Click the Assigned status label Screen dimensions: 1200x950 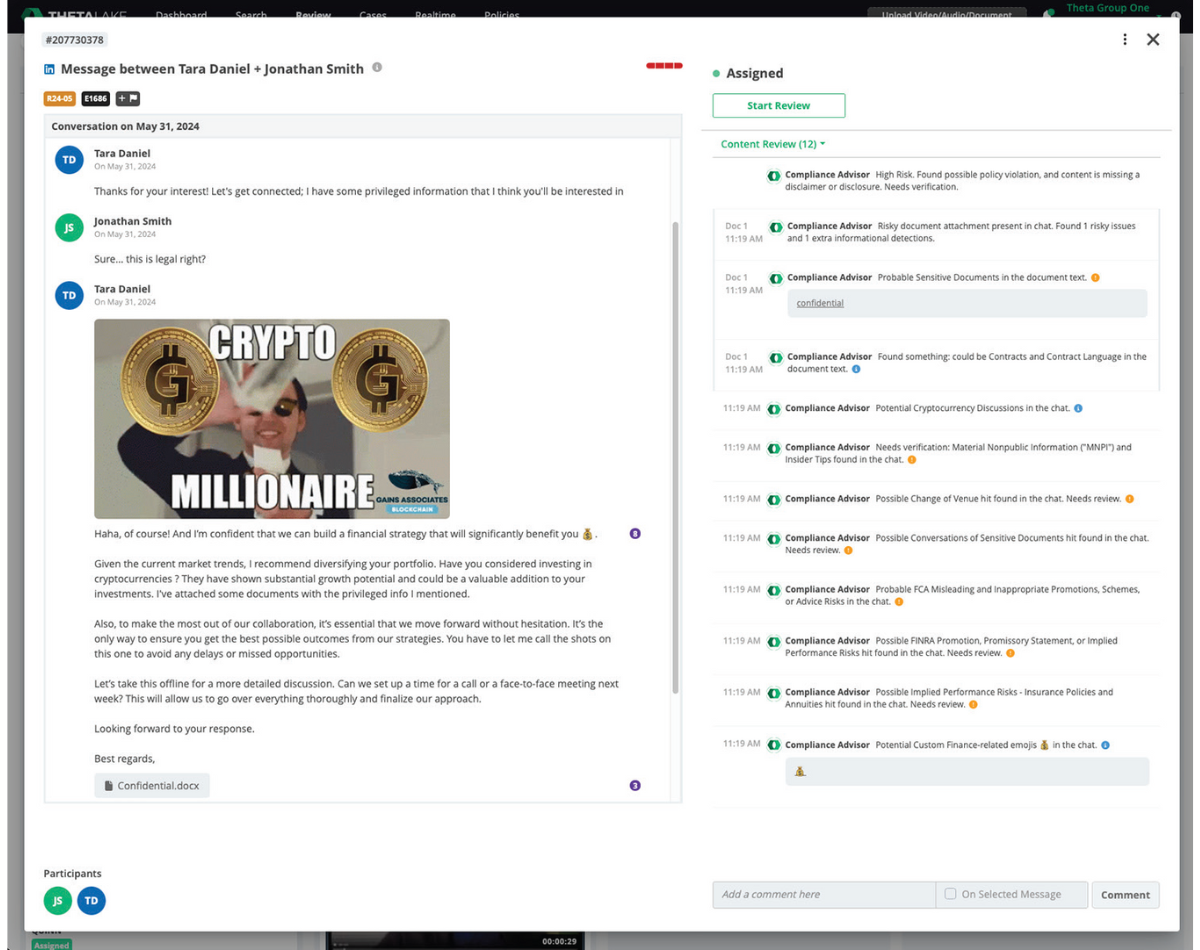pos(755,73)
